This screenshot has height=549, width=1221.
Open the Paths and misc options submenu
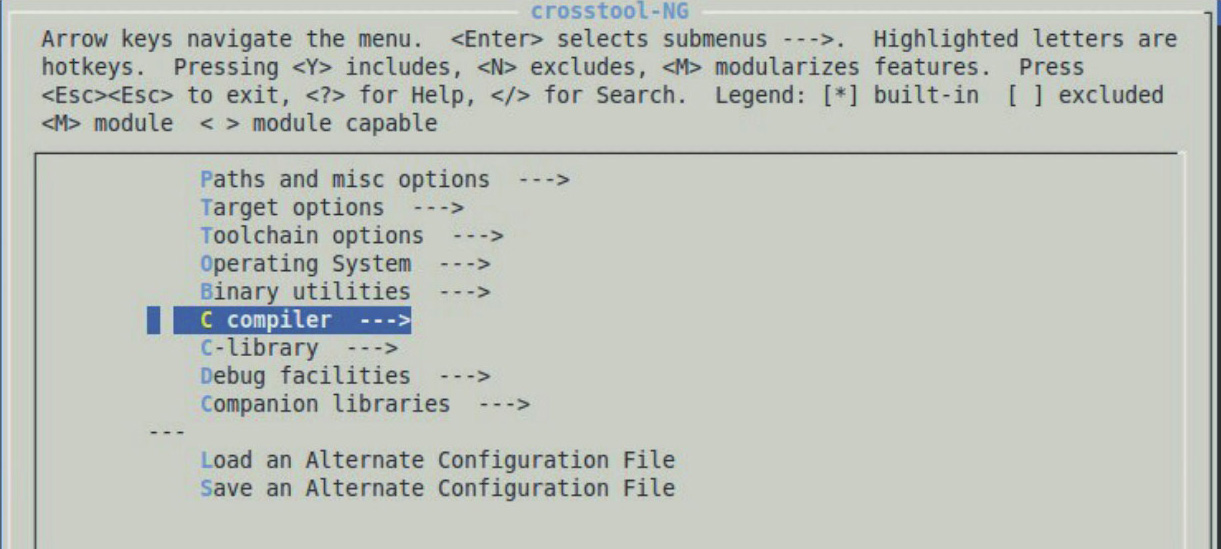coord(345,180)
